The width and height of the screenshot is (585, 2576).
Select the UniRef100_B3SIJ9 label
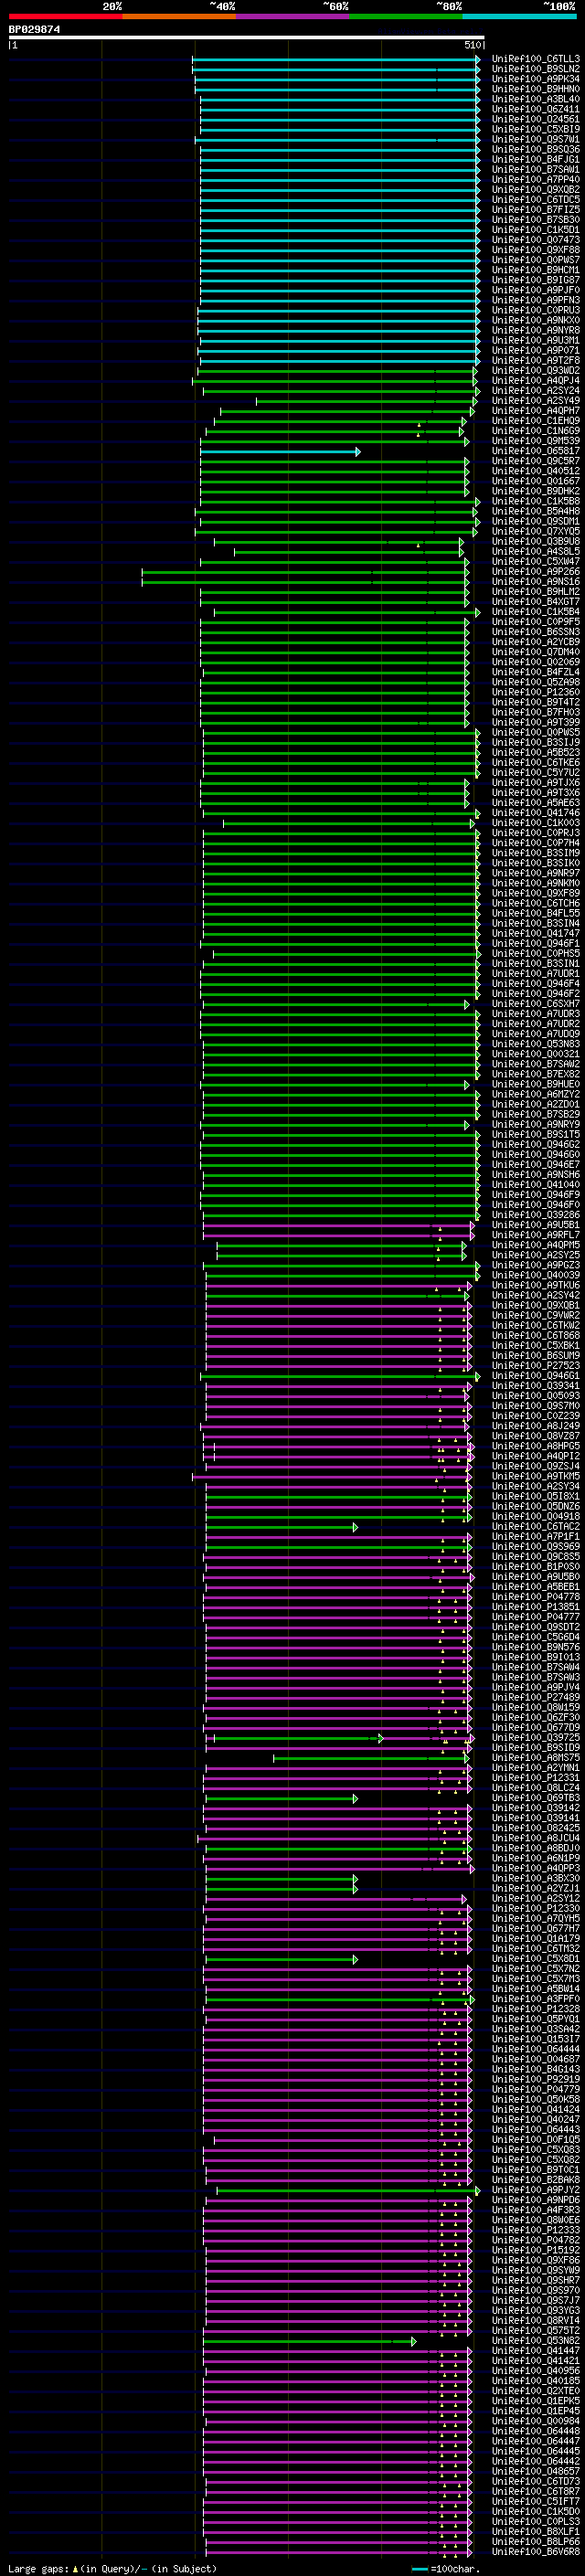pos(535,743)
